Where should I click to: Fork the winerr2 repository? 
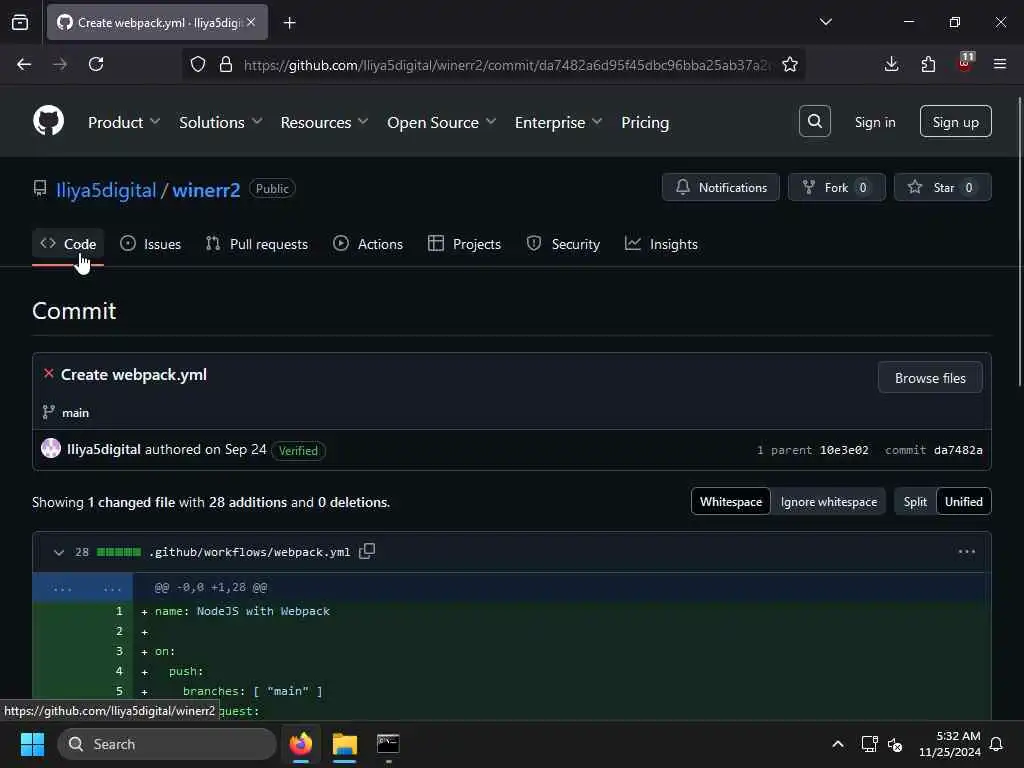pyautogui.click(x=837, y=187)
